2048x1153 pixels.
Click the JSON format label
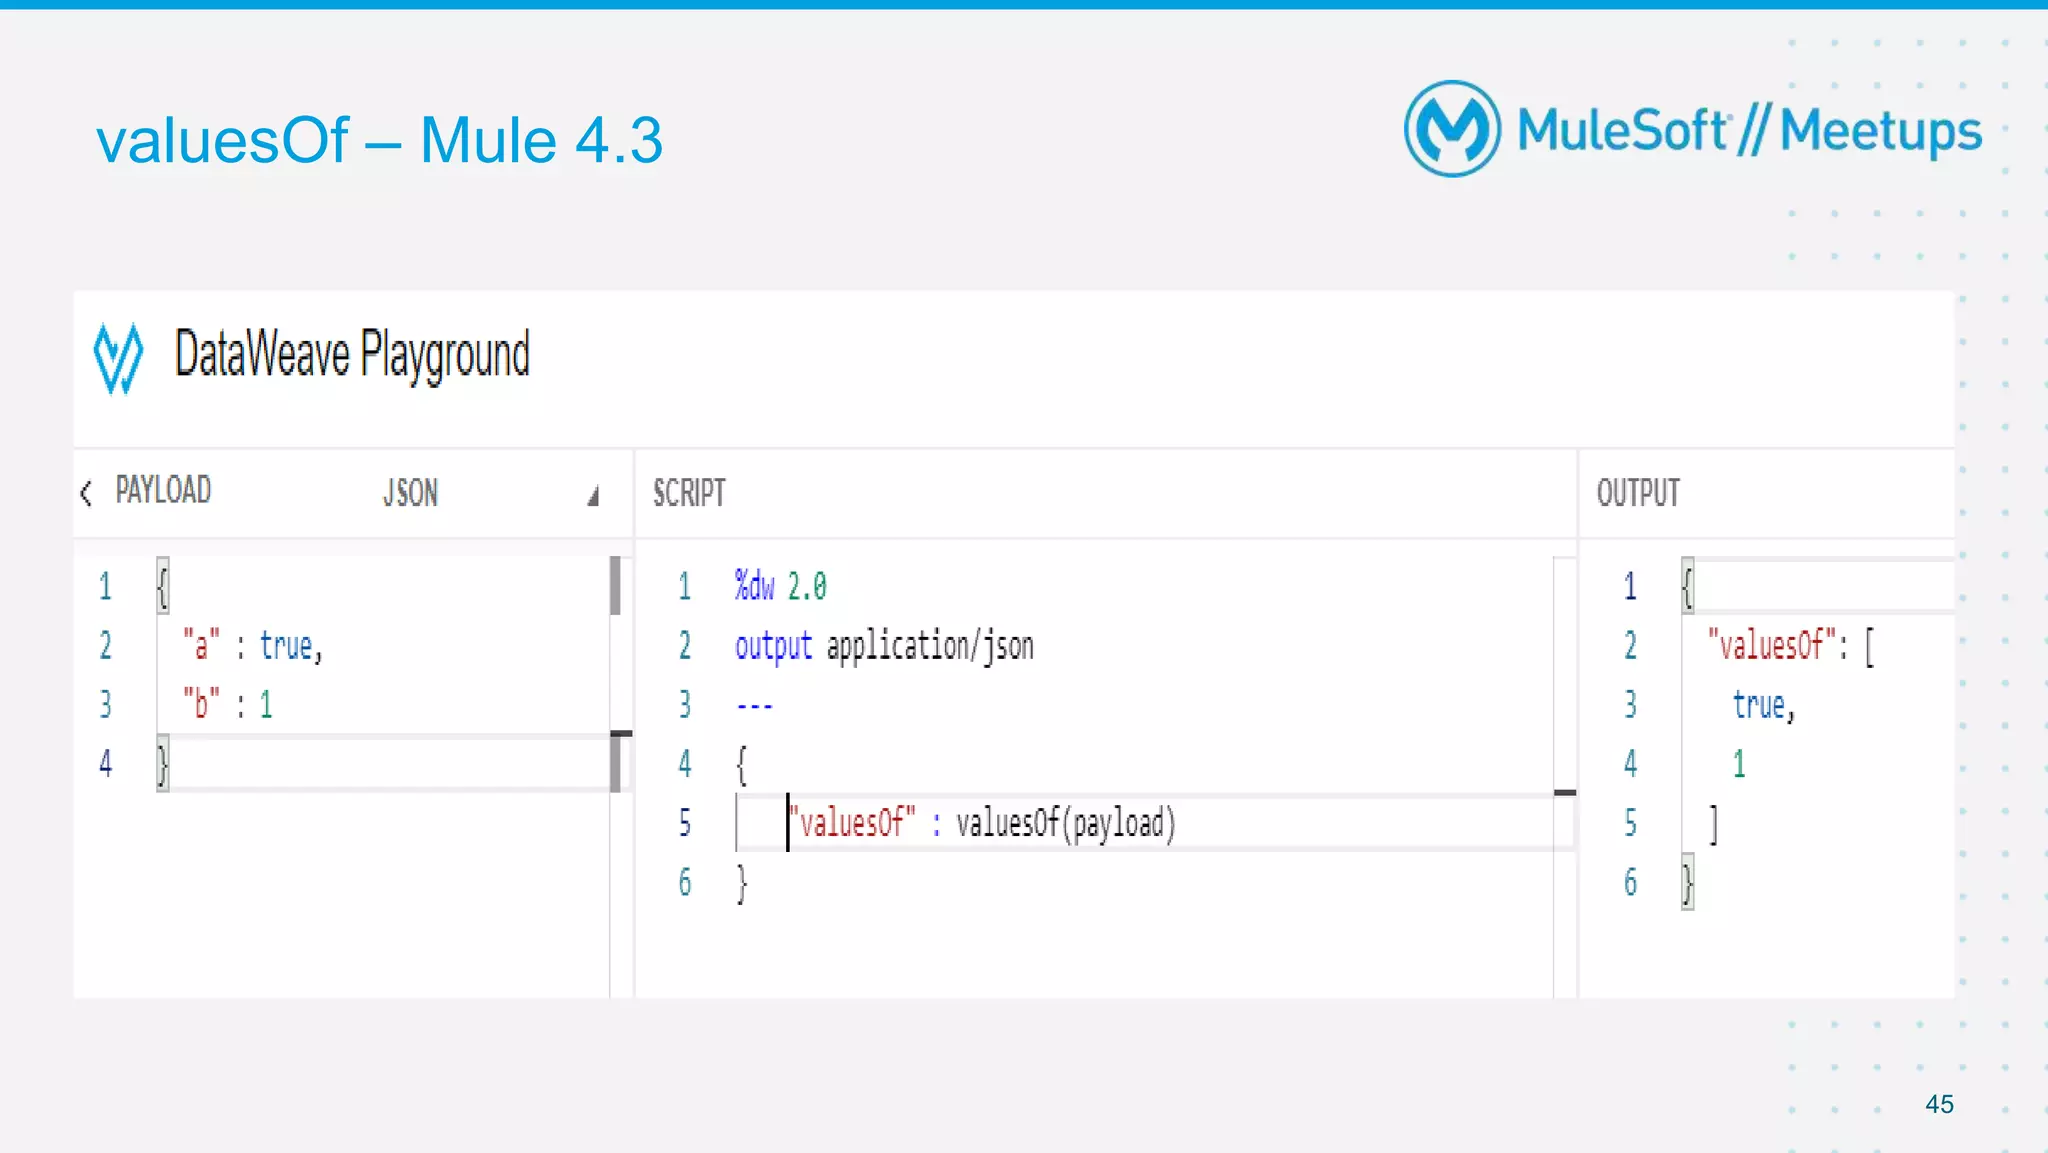tap(410, 493)
